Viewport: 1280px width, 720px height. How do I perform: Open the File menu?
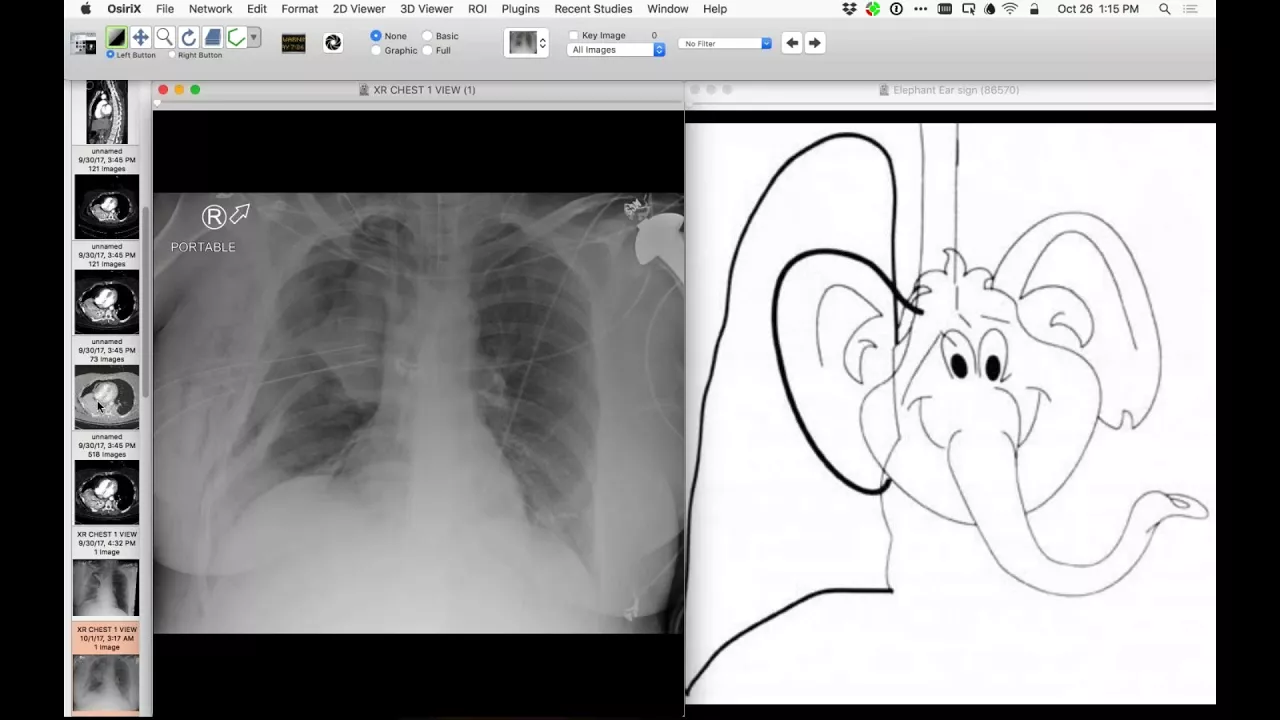point(165,9)
